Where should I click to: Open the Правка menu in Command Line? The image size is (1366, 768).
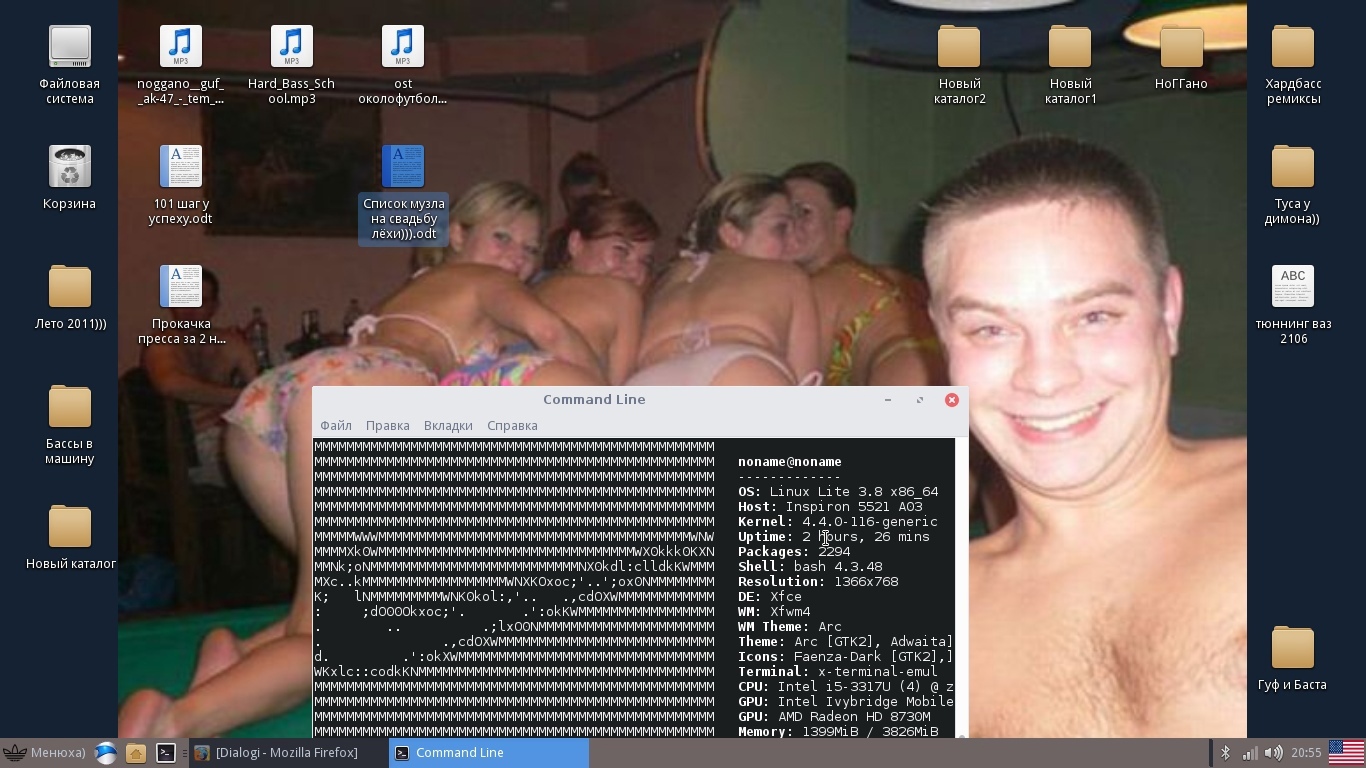coord(388,425)
